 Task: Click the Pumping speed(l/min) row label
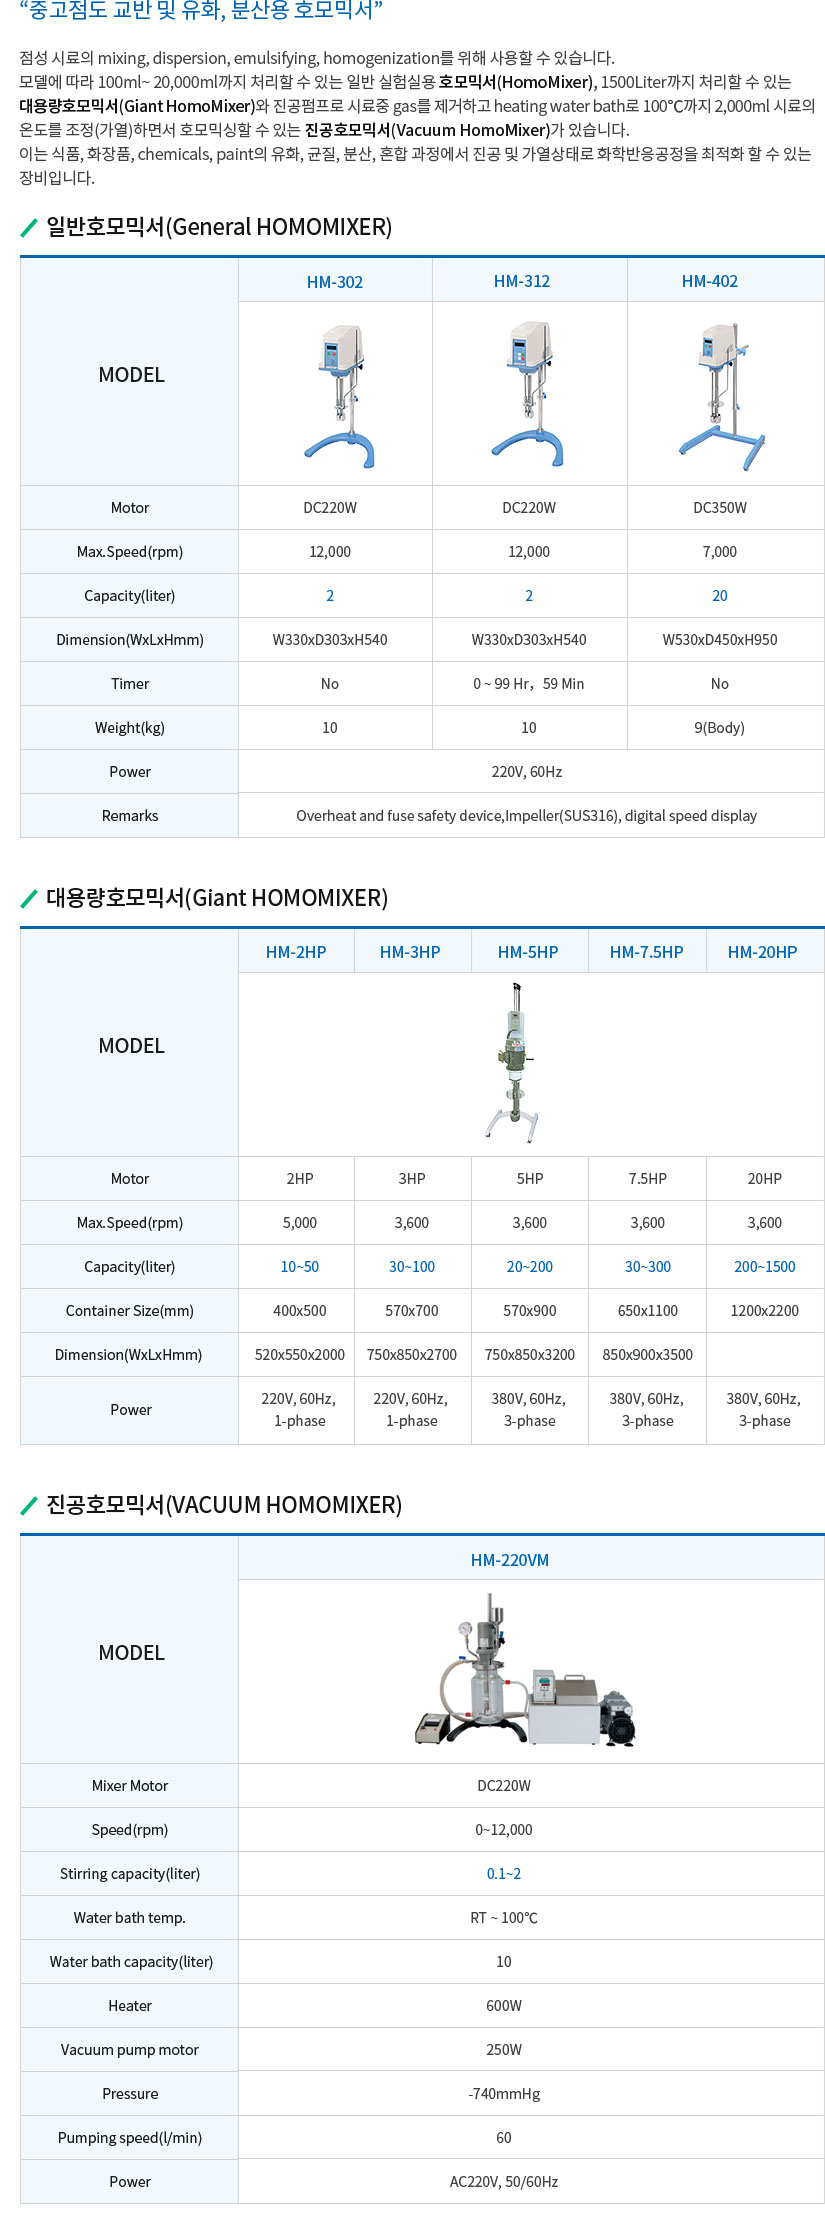(130, 2138)
